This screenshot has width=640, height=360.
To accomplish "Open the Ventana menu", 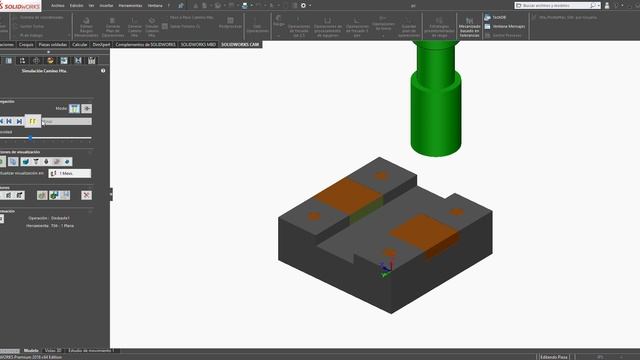I will [155, 6].
